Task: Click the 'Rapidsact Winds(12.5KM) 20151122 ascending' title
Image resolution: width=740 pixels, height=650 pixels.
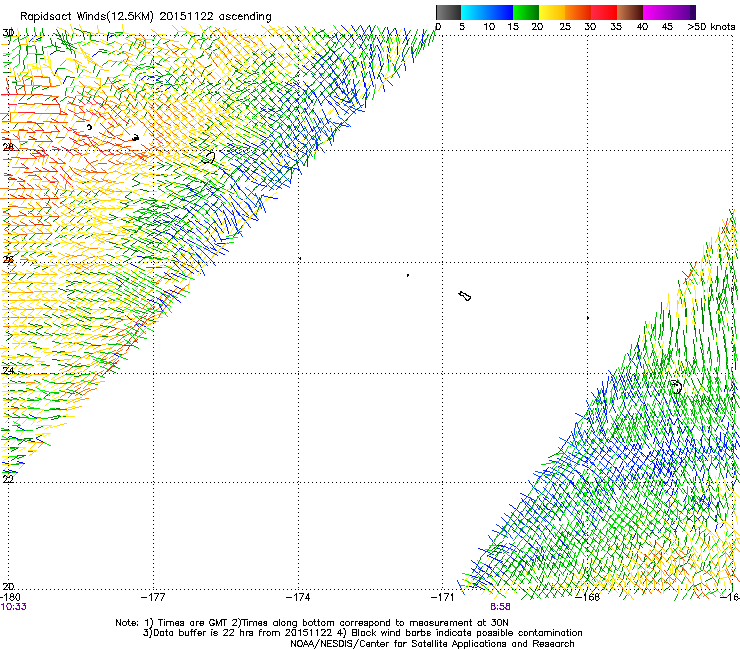Action: coord(145,17)
